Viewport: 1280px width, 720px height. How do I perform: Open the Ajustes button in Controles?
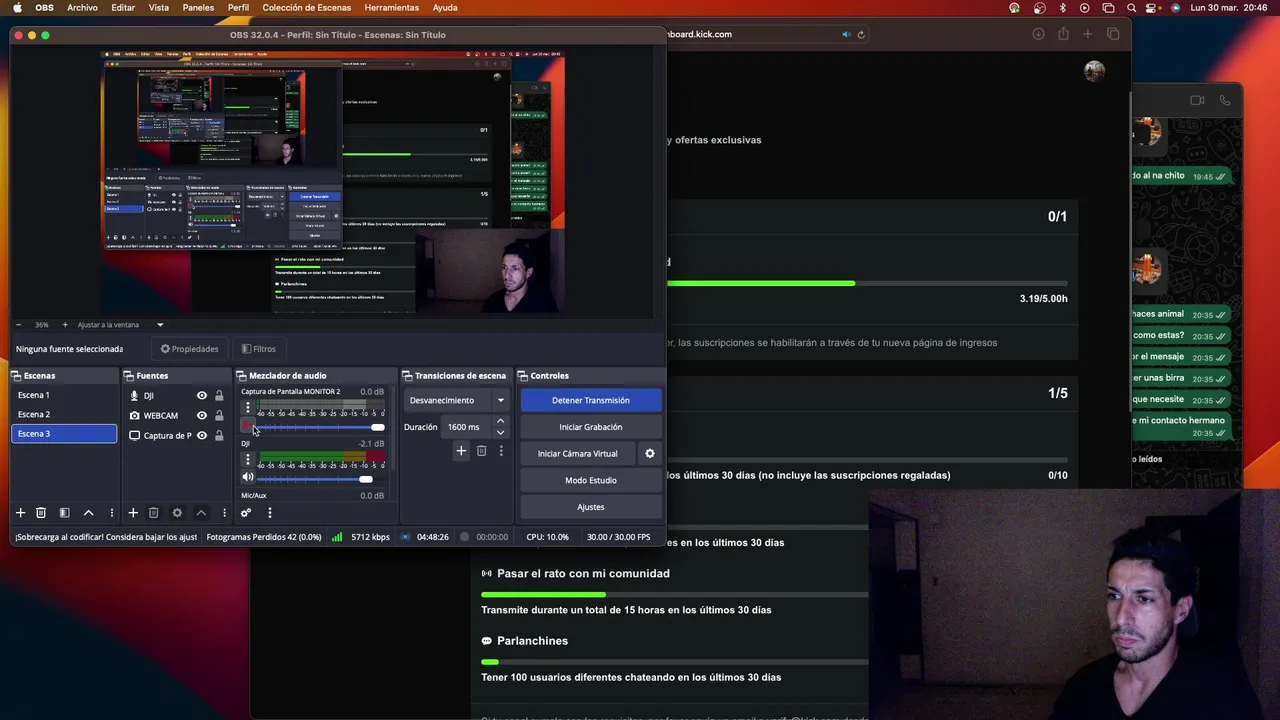[591, 507]
